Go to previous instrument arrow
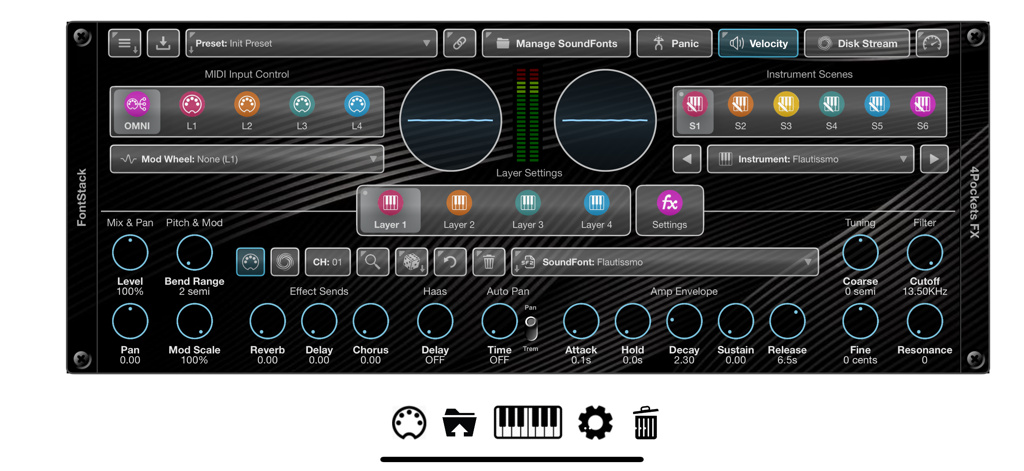Viewport: 1024px width, 471px height. point(687,159)
